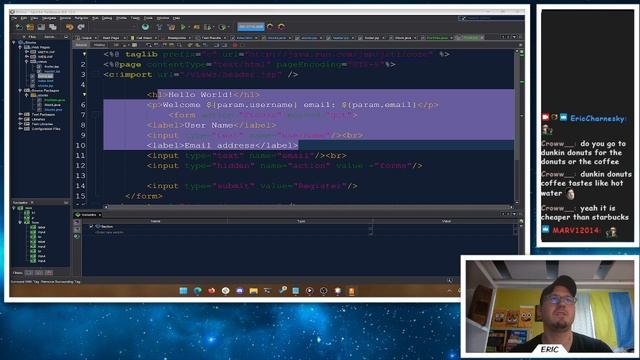Image resolution: width=640 pixels, height=360 pixels.
Task: Click the Clean and Build icon
Action: pos(171,27)
